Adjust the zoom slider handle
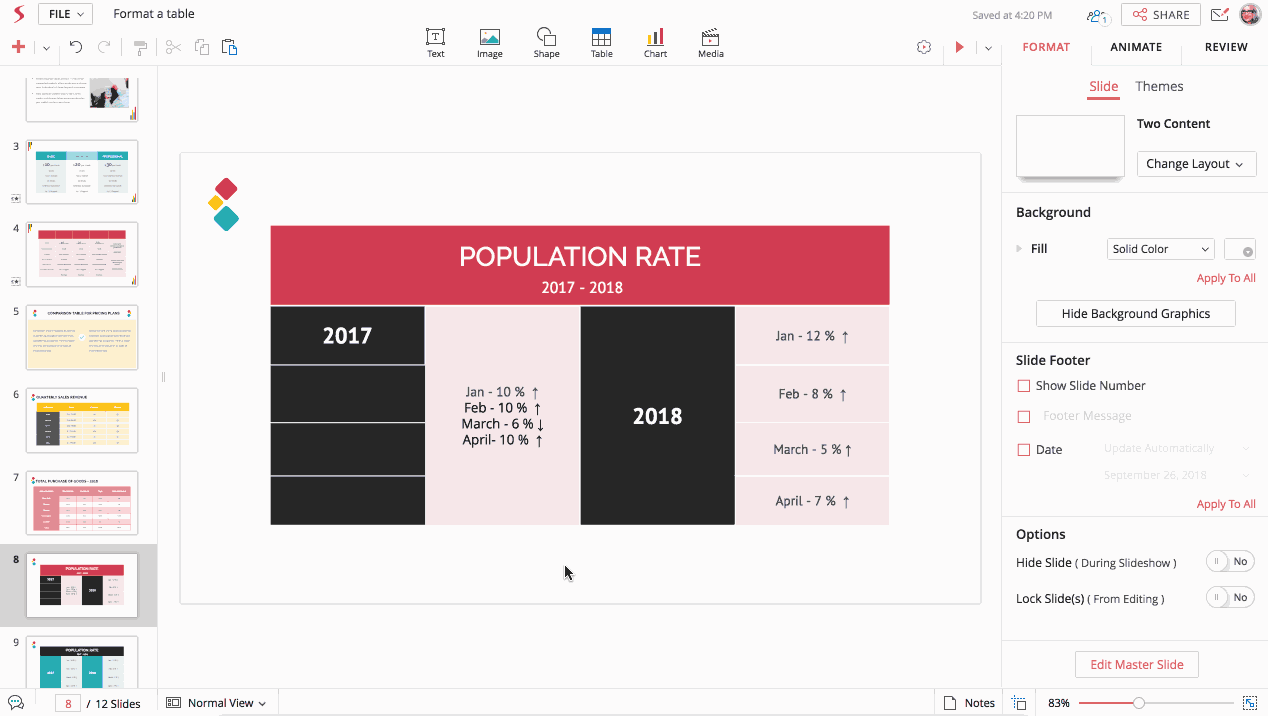The width and height of the screenshot is (1268, 716). [1138, 703]
